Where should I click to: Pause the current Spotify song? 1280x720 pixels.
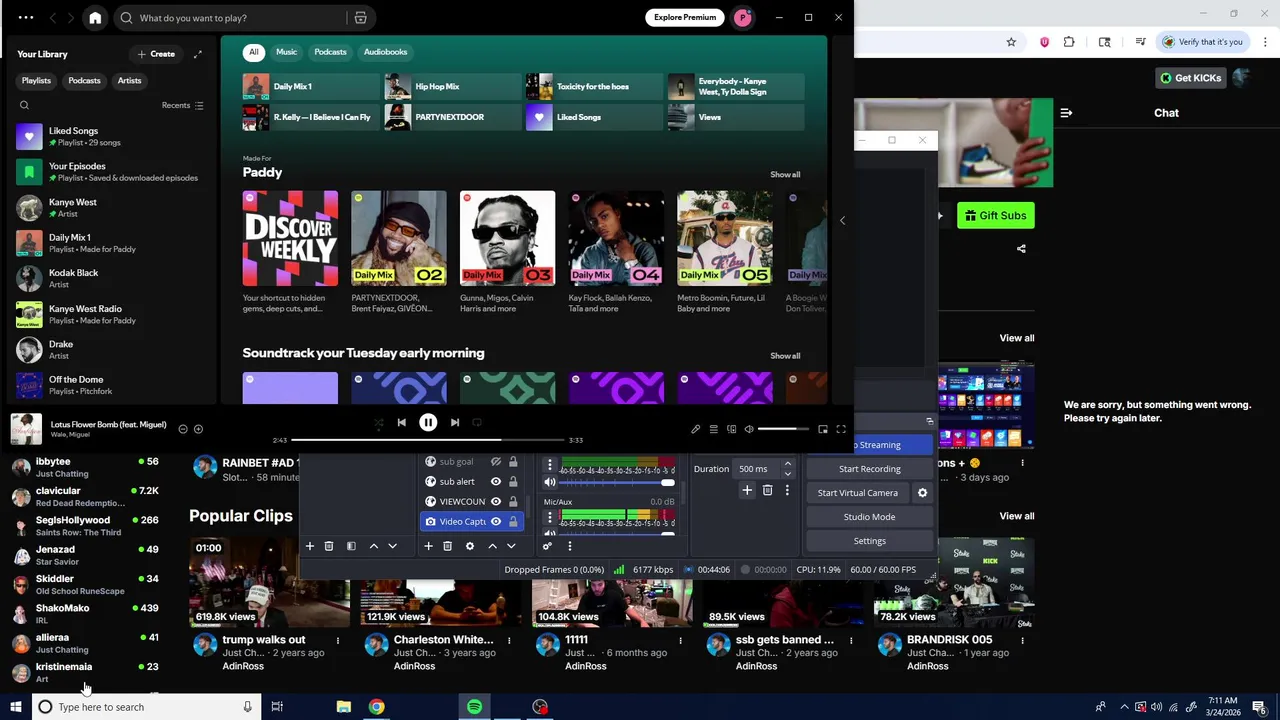point(428,422)
